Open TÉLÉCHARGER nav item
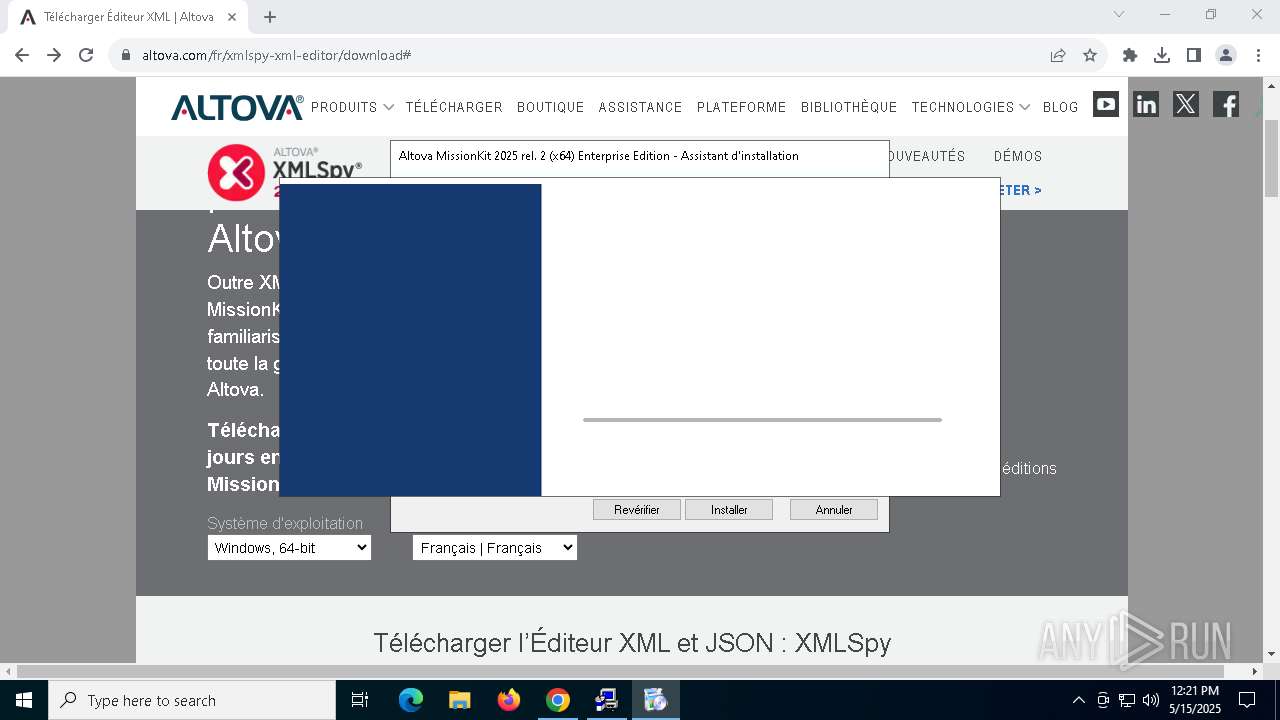 tap(454, 107)
